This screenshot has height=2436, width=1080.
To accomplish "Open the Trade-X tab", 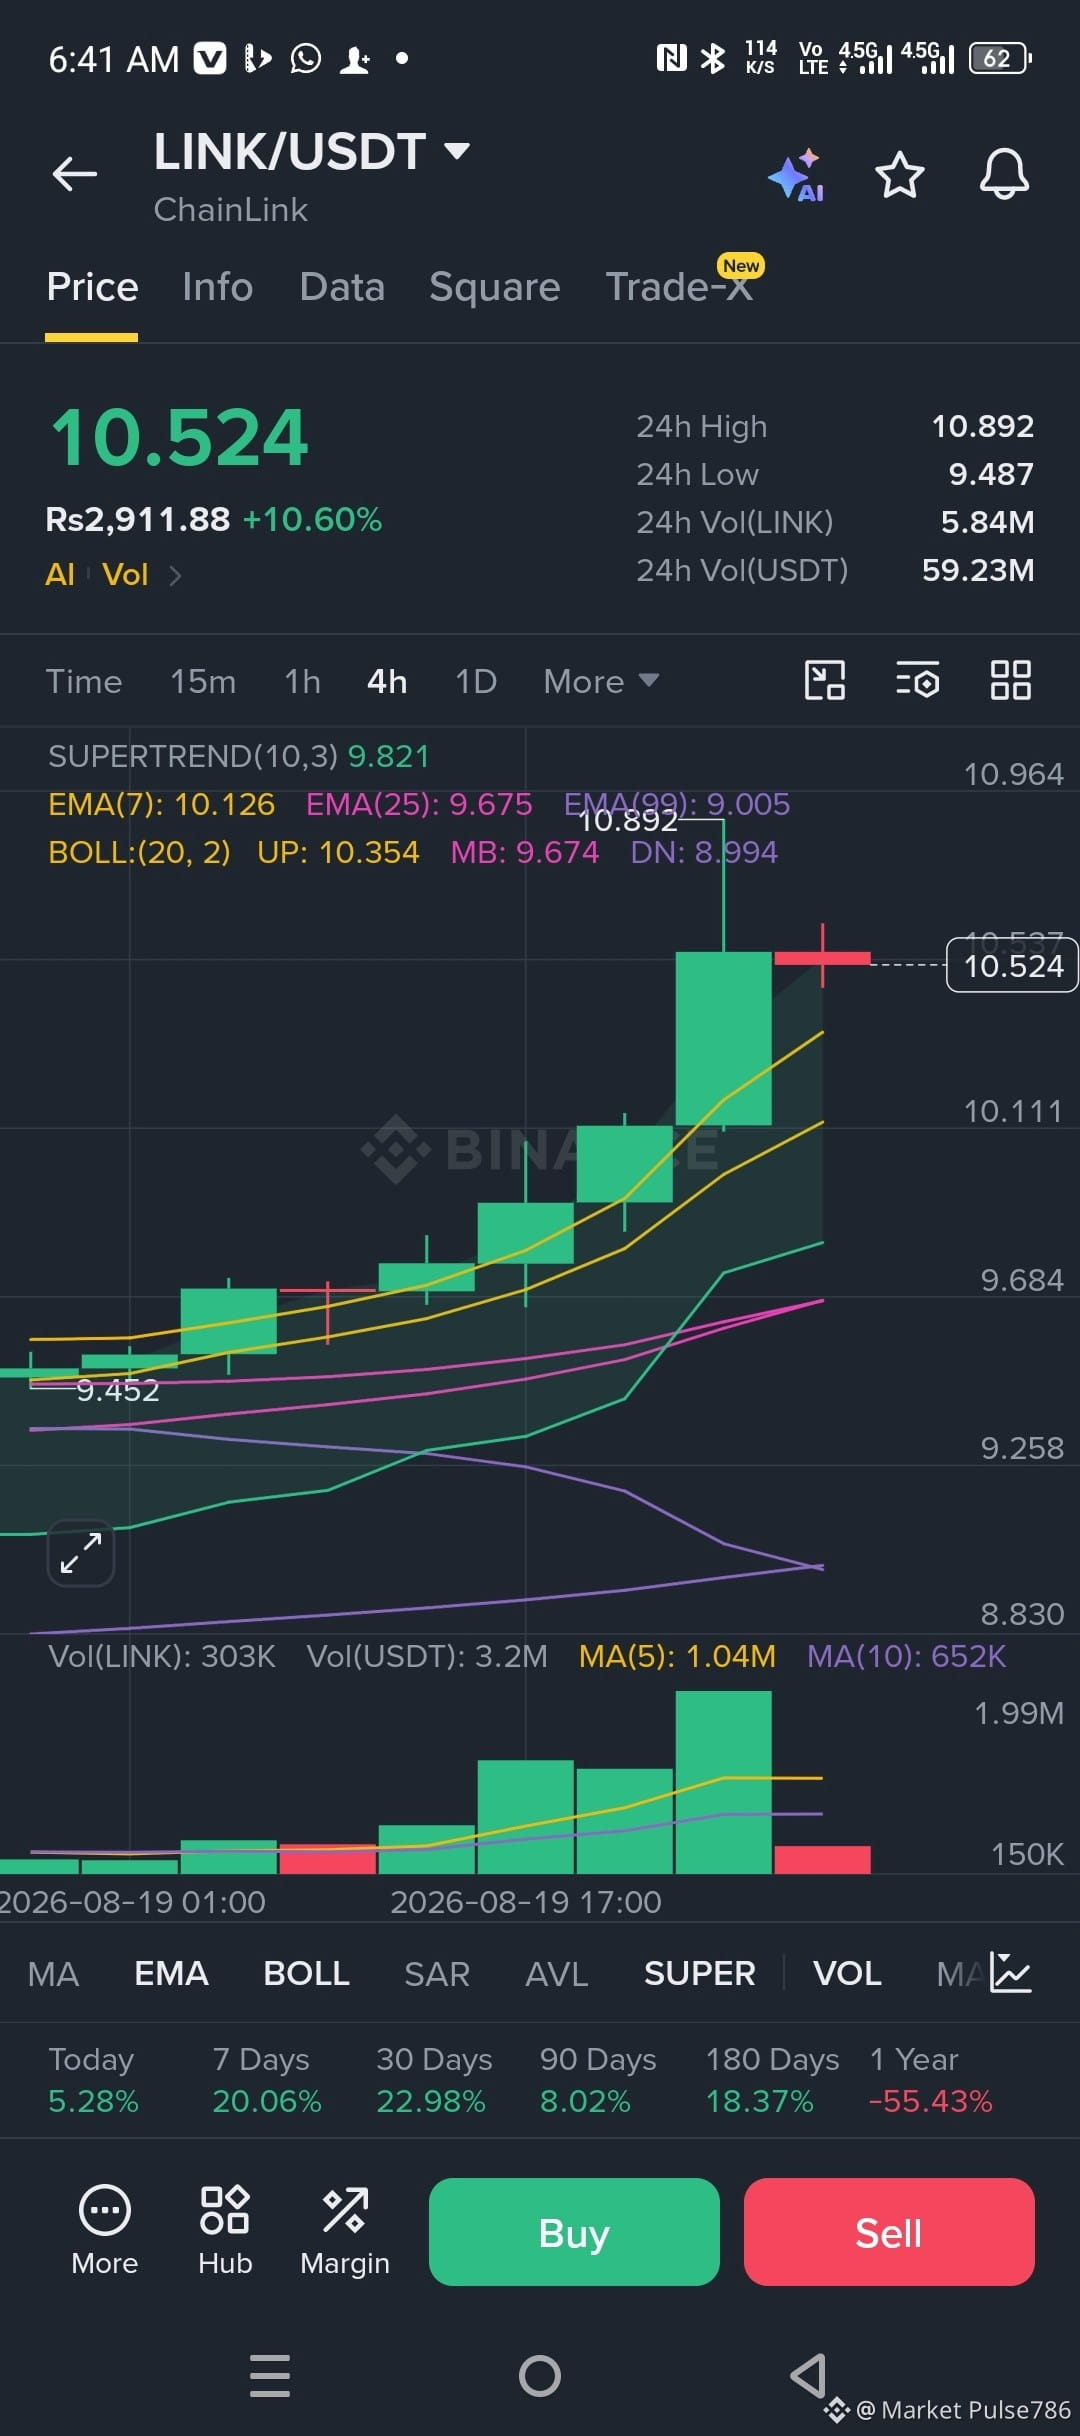I will click(680, 287).
